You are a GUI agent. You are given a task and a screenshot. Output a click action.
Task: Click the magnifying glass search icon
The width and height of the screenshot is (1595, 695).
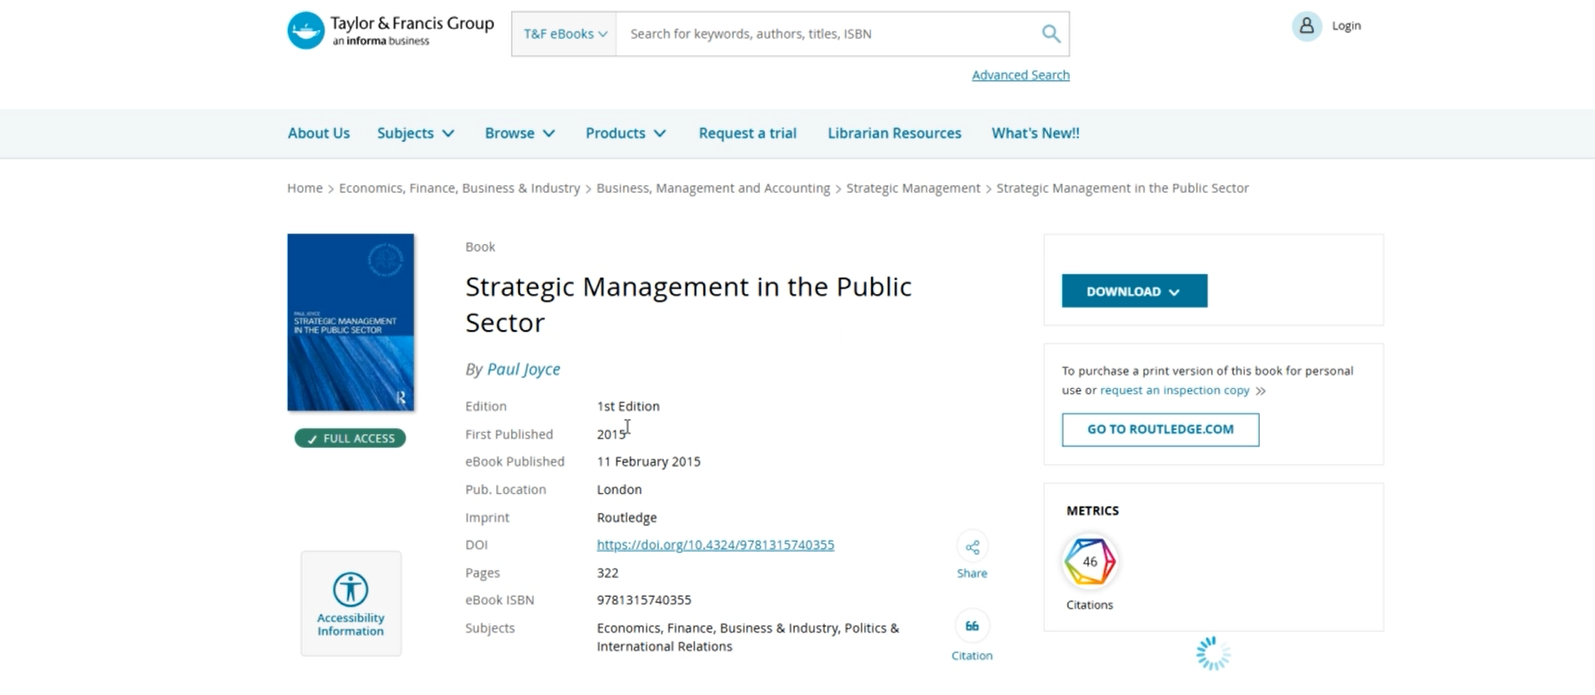(1050, 34)
